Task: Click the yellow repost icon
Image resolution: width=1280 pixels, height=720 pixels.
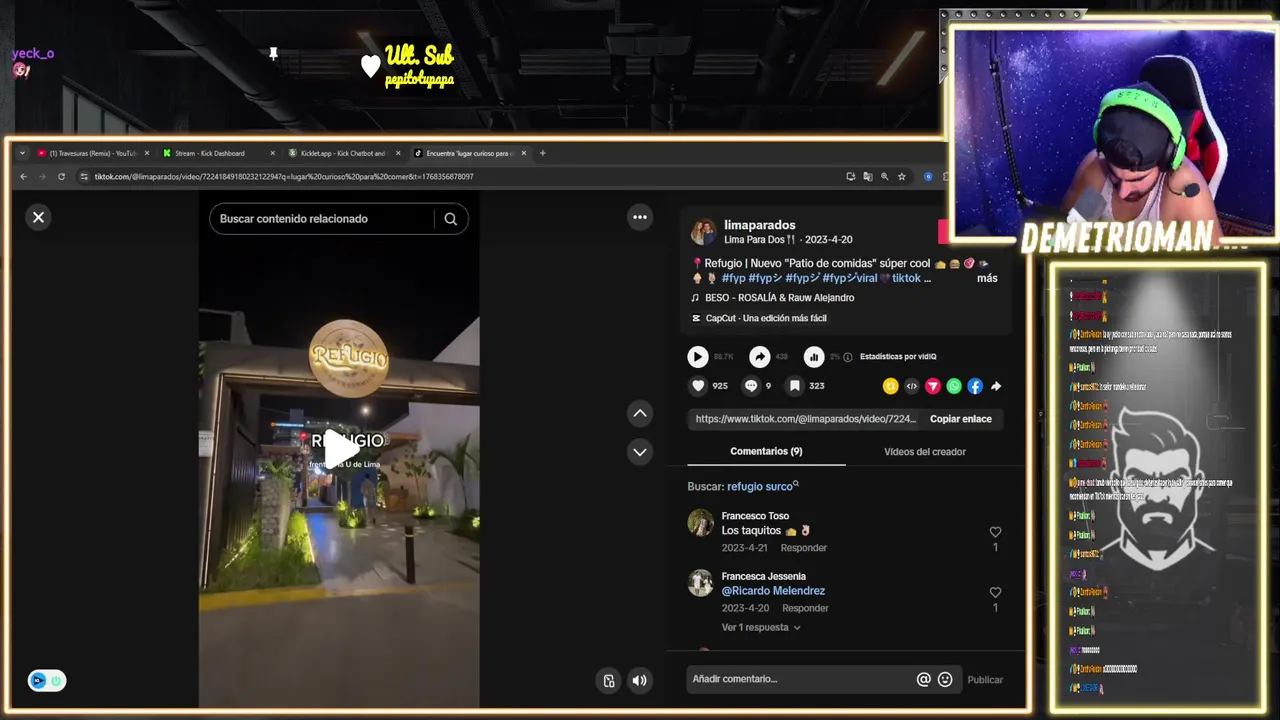Action: click(890, 386)
